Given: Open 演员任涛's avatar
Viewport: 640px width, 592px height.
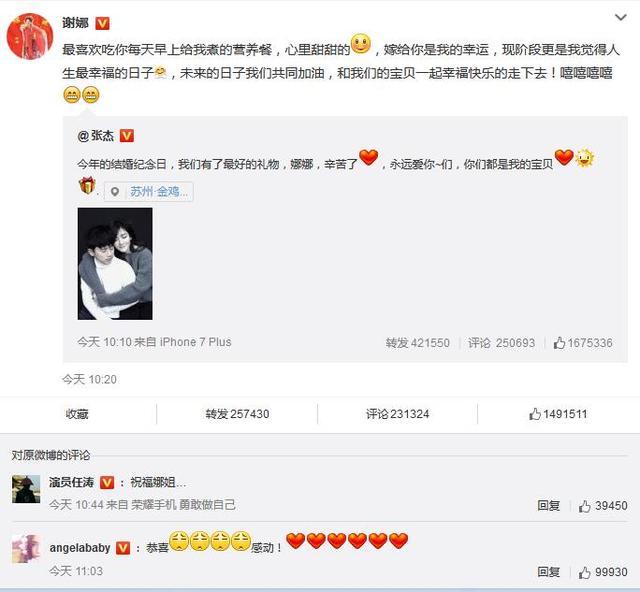Looking at the screenshot, I should pyautogui.click(x=26, y=489).
